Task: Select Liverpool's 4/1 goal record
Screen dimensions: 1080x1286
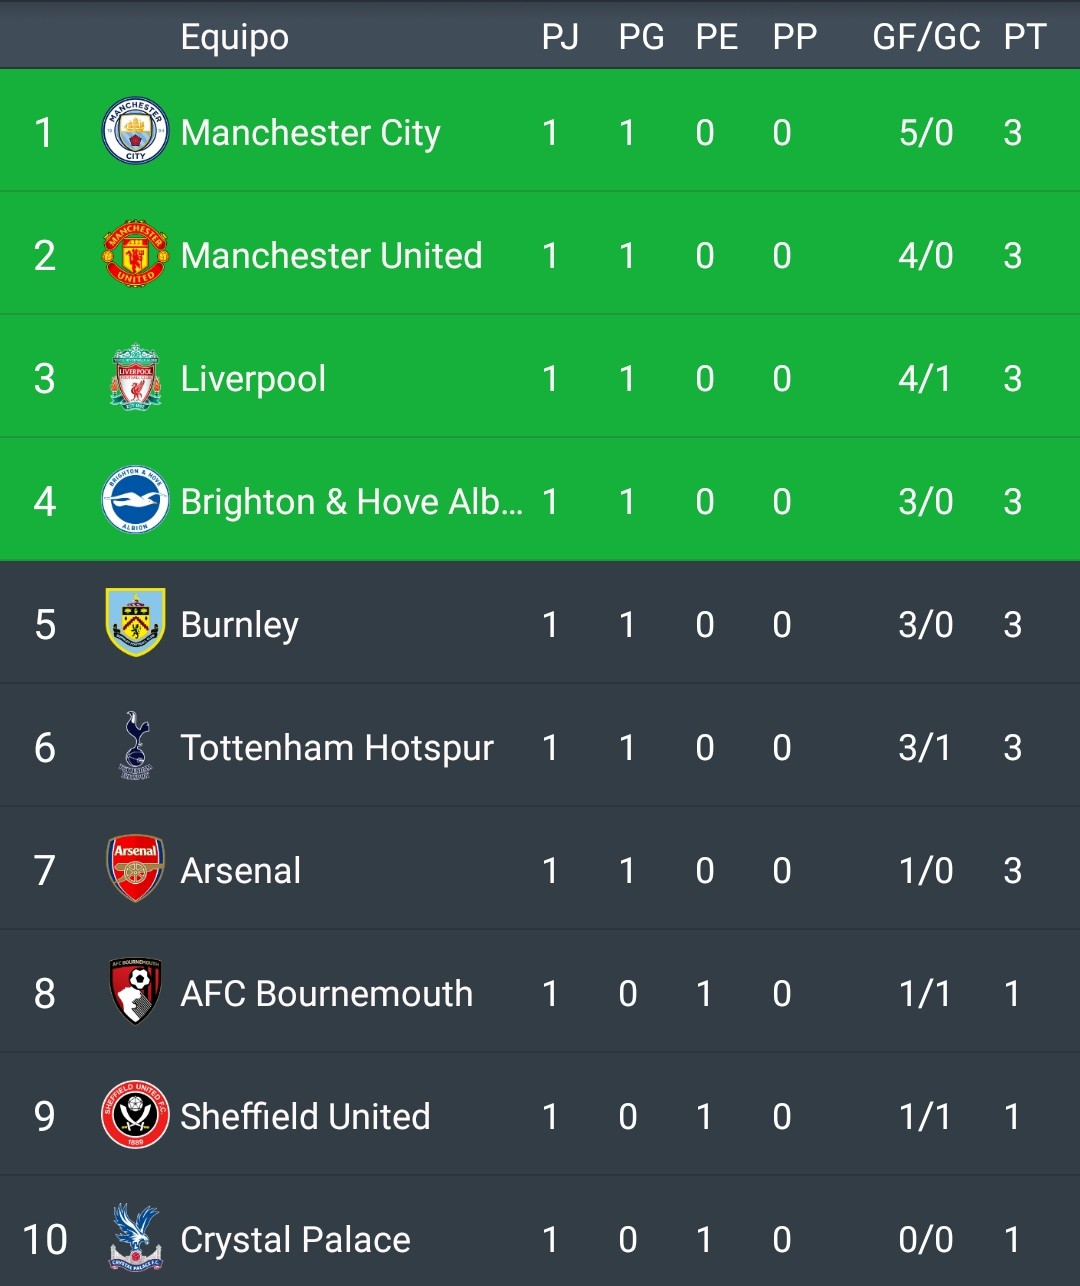Action: (x=924, y=379)
